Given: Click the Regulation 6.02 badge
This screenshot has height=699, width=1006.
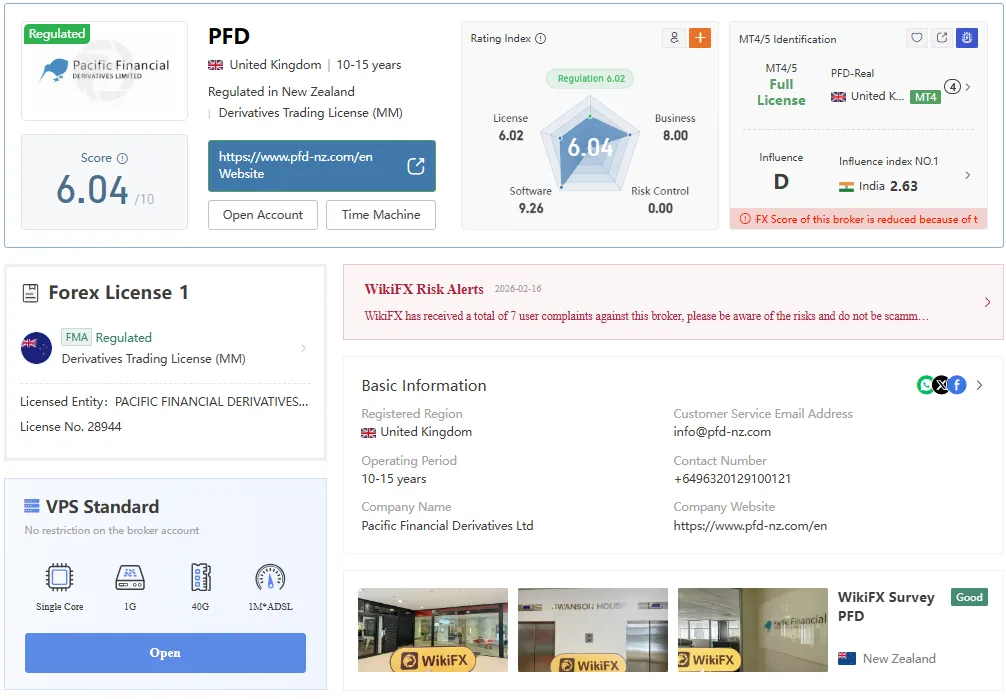Looking at the screenshot, I should 591,78.
